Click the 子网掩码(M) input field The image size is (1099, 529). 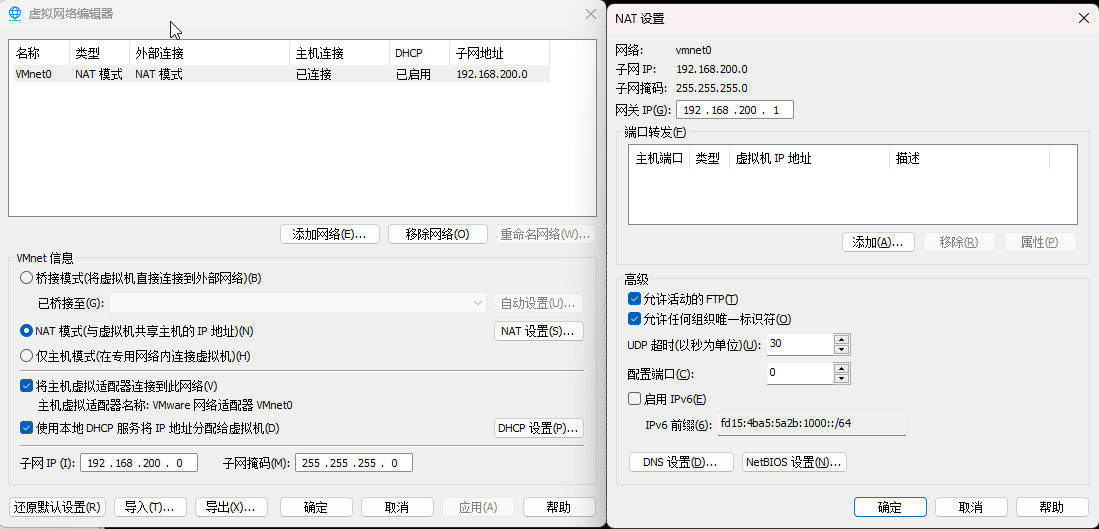click(354, 462)
